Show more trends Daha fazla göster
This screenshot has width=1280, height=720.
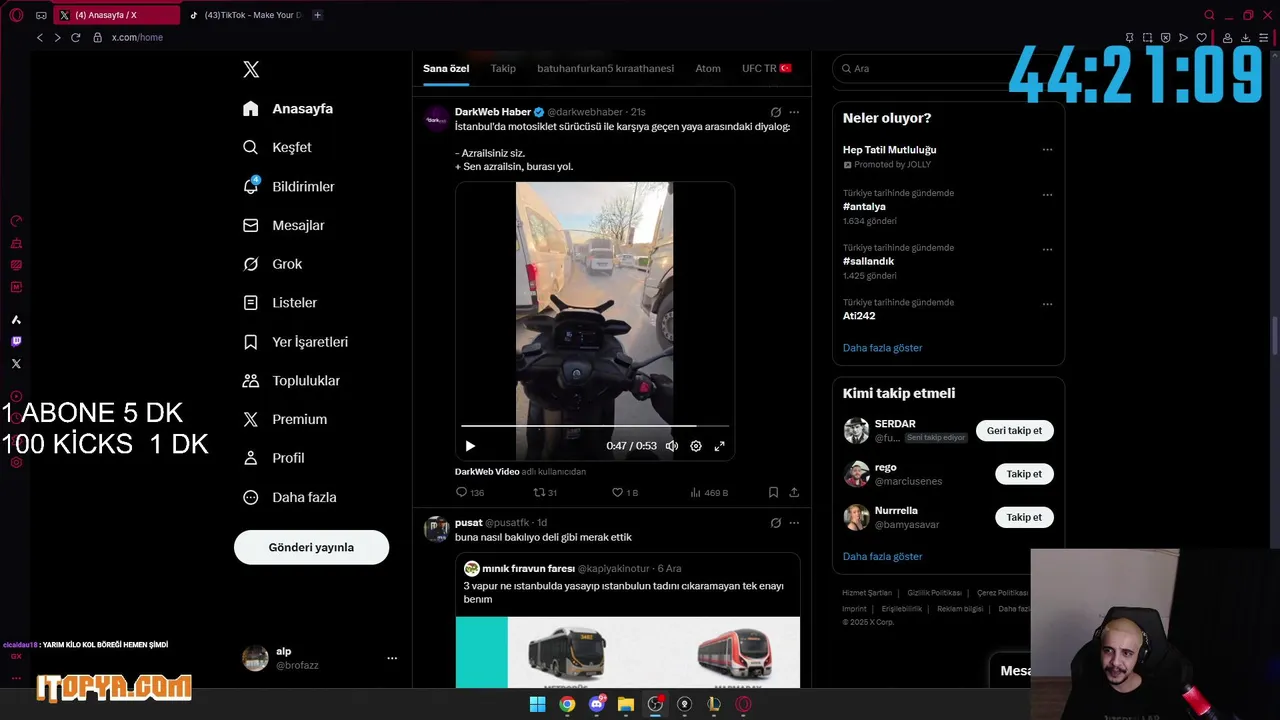coord(882,348)
